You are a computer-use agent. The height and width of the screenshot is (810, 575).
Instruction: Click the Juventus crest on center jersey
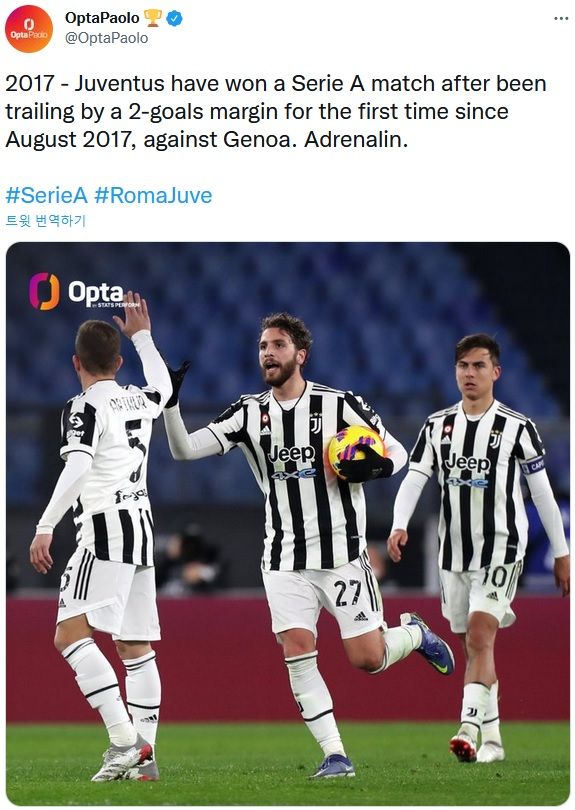tap(316, 424)
